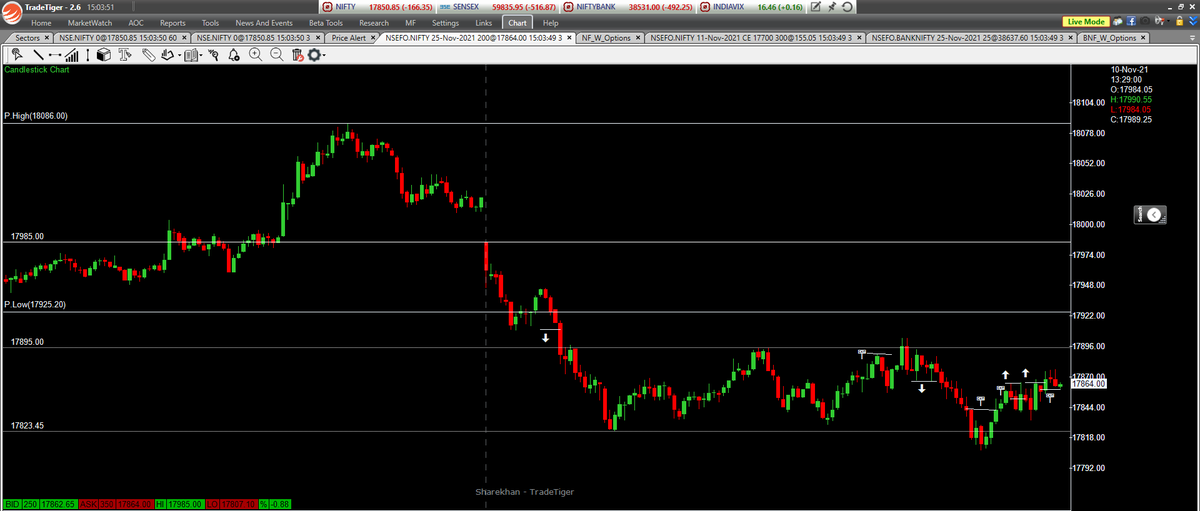Click the P.Low(17925.20) line label
The image size is (1200, 511).
click(x=35, y=304)
